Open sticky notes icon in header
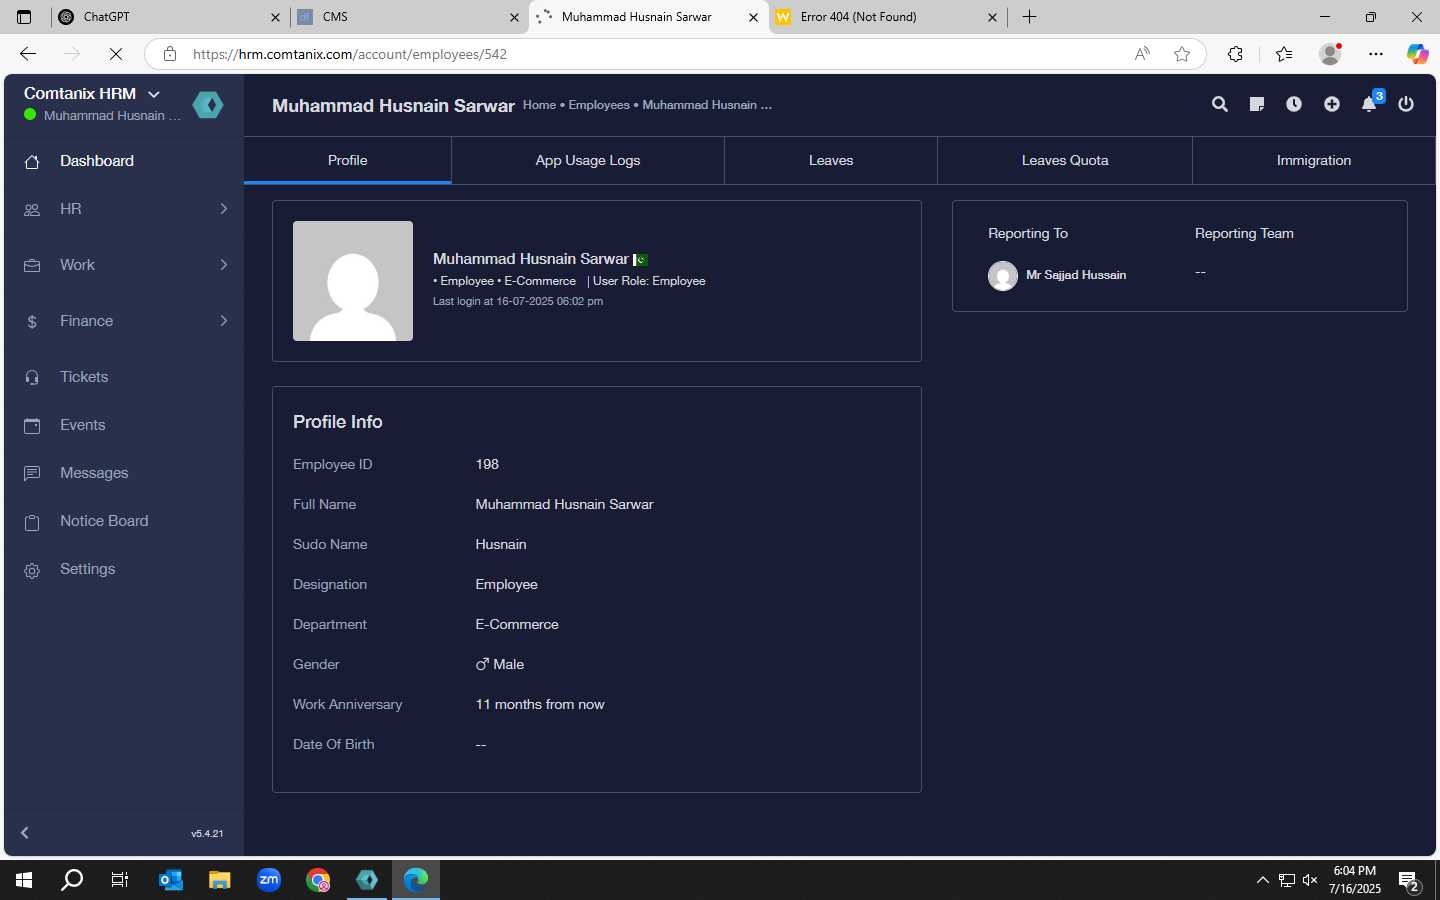Screen dimensions: 1440x900 1257,104
